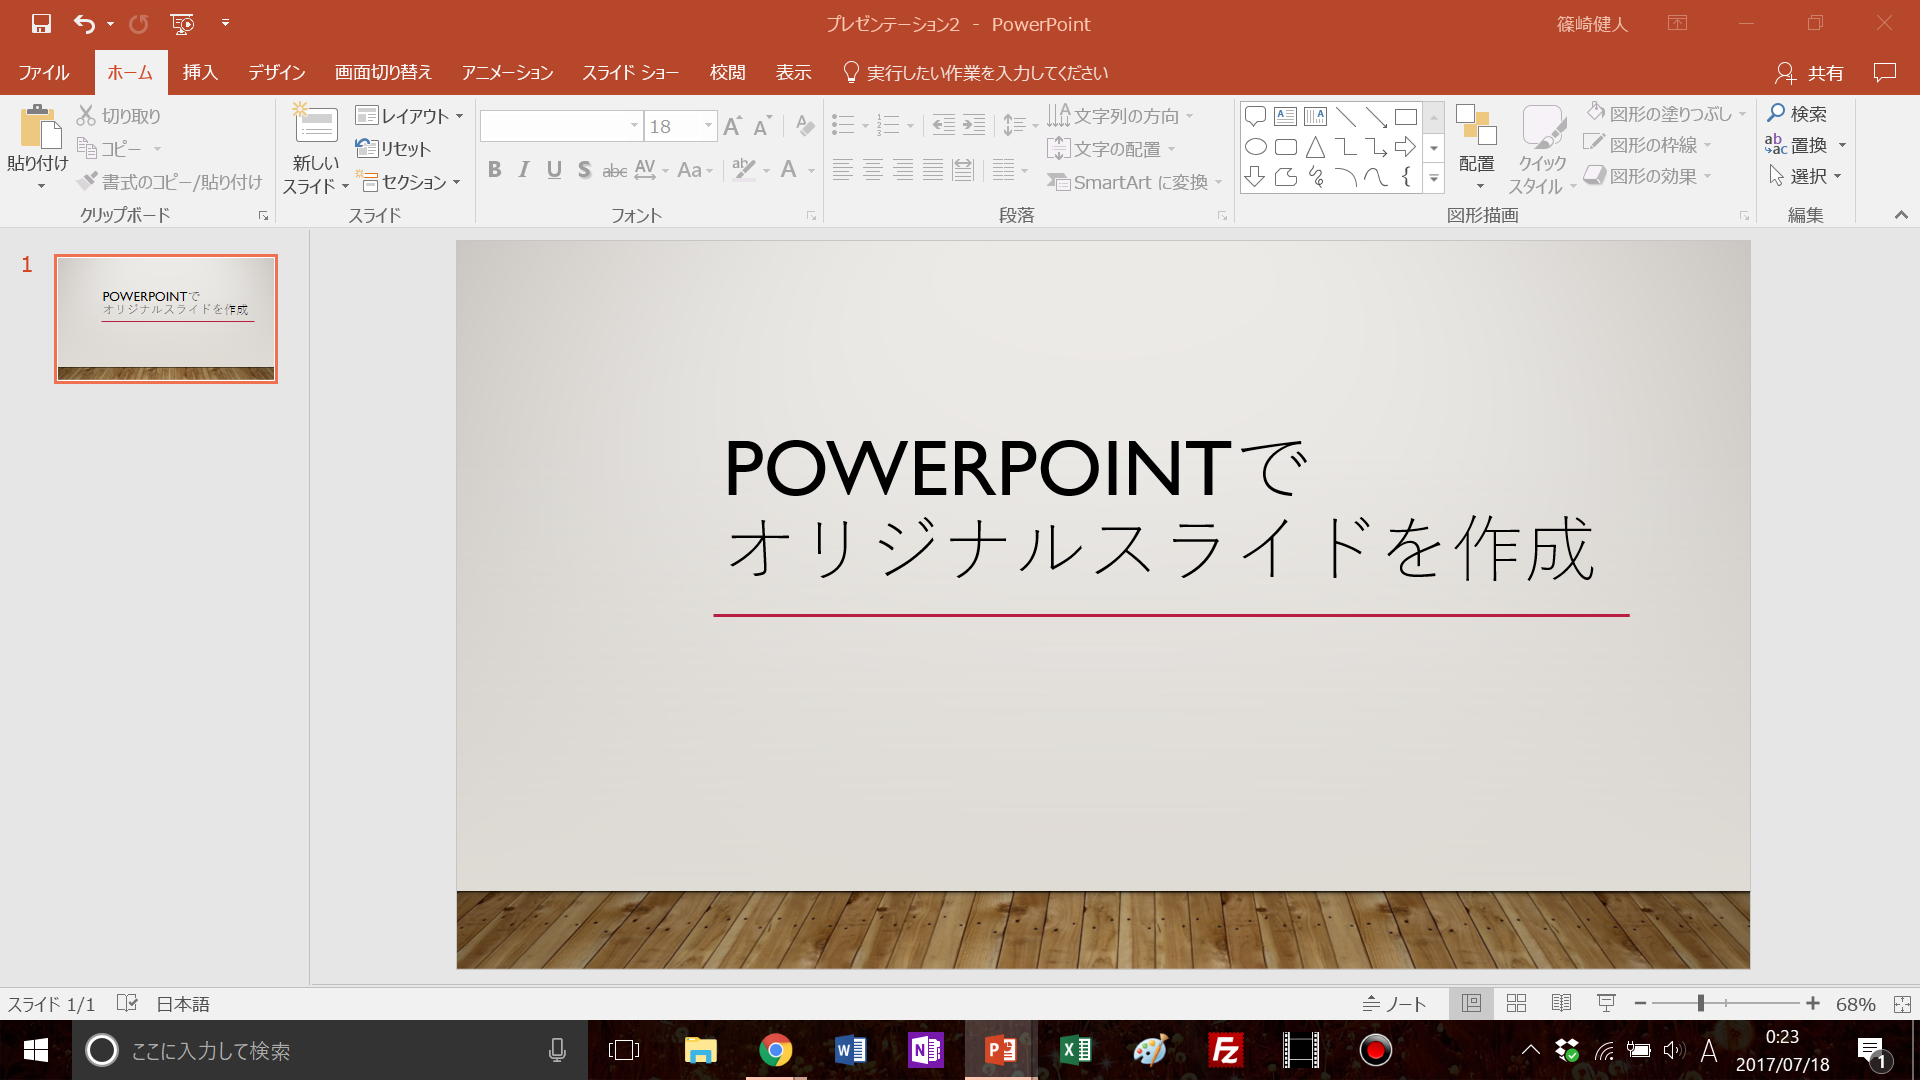Toggle the Notes (ノート) pane
Viewport: 1920px width, 1080px height.
point(1394,1003)
